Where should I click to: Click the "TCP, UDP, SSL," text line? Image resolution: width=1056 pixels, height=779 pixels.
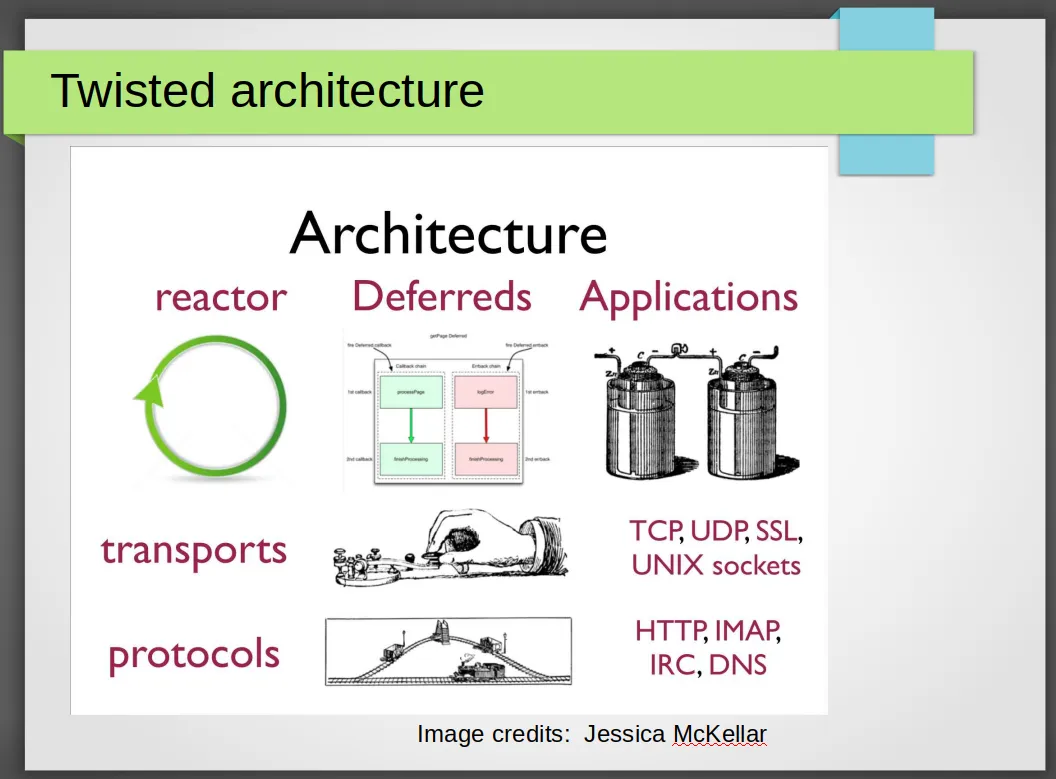point(716,531)
